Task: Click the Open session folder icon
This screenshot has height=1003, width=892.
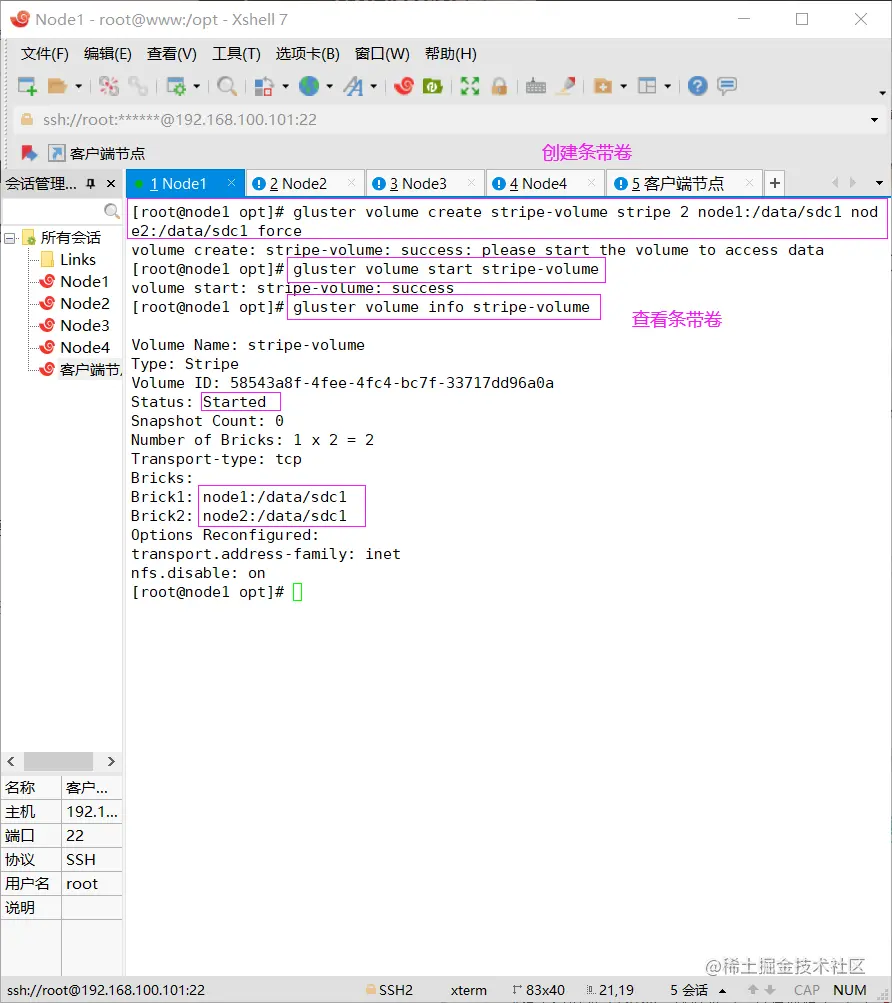Action: pyautogui.click(x=58, y=86)
